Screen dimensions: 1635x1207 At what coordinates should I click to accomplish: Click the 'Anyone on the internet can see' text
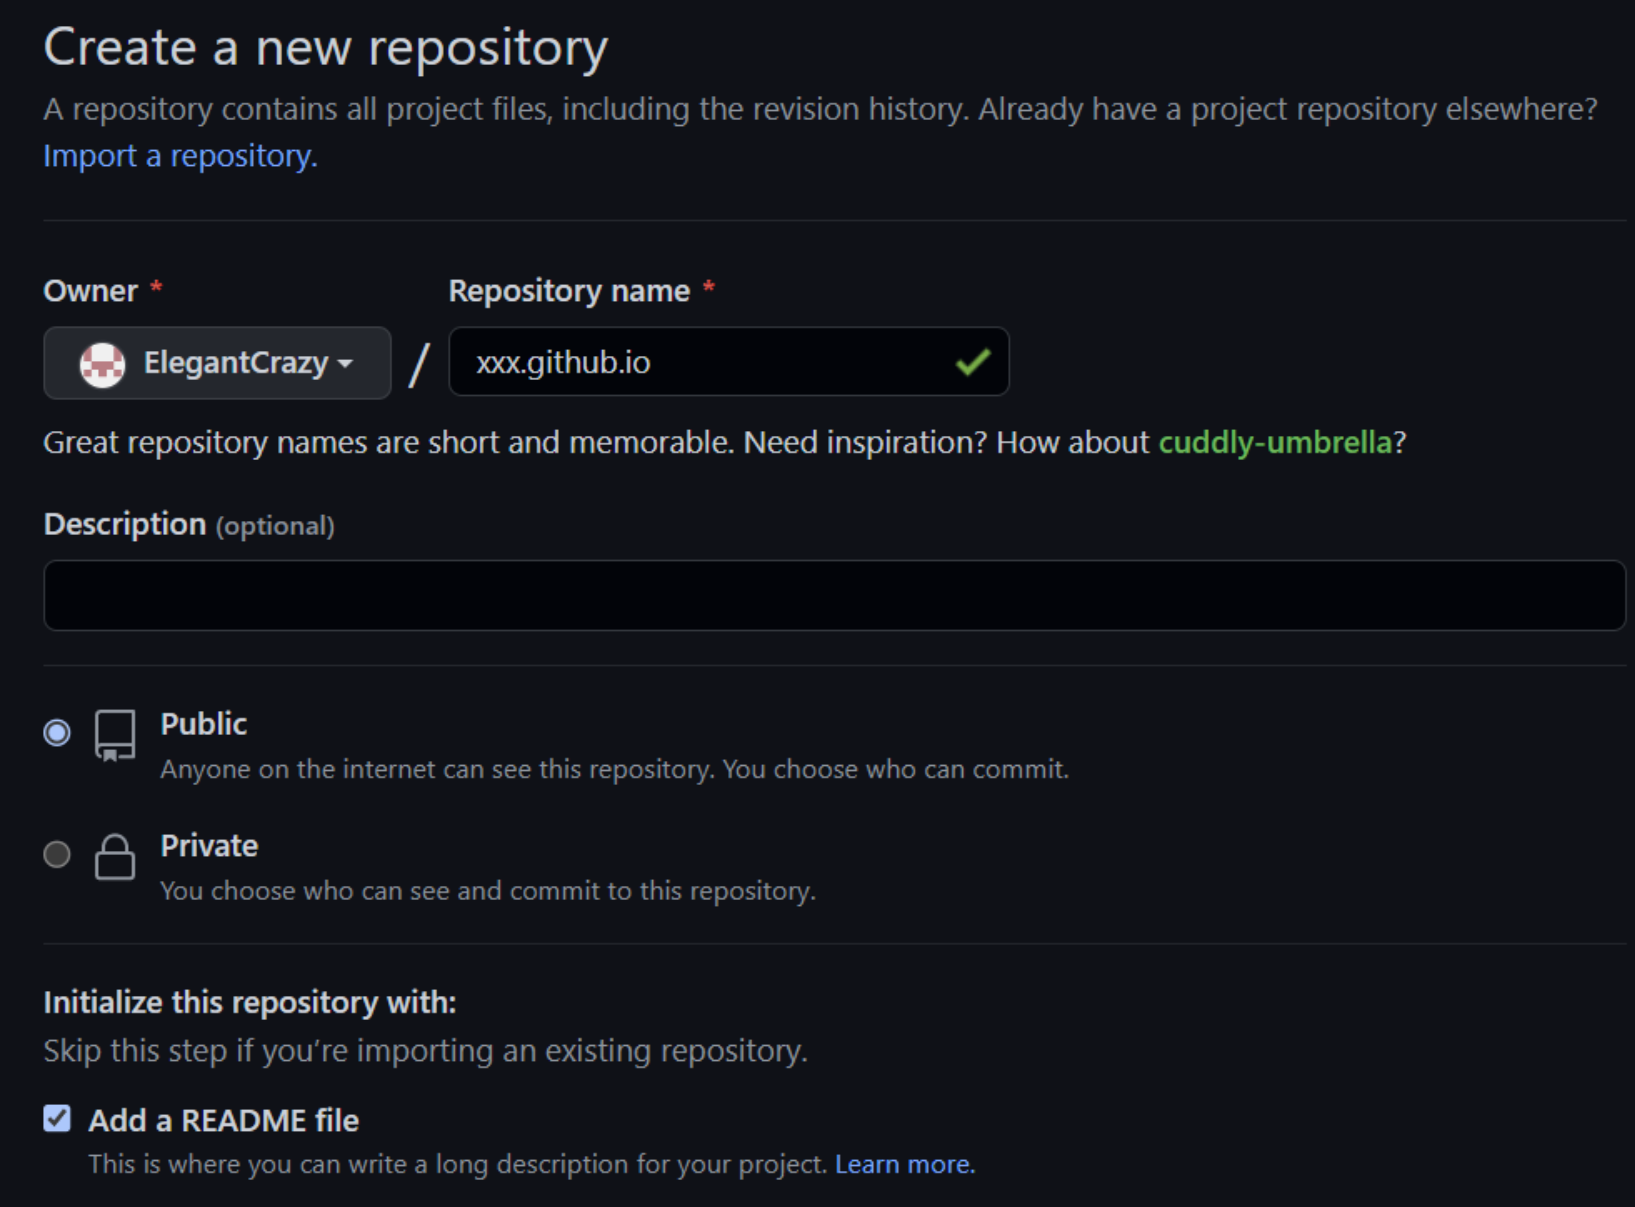(x=614, y=769)
